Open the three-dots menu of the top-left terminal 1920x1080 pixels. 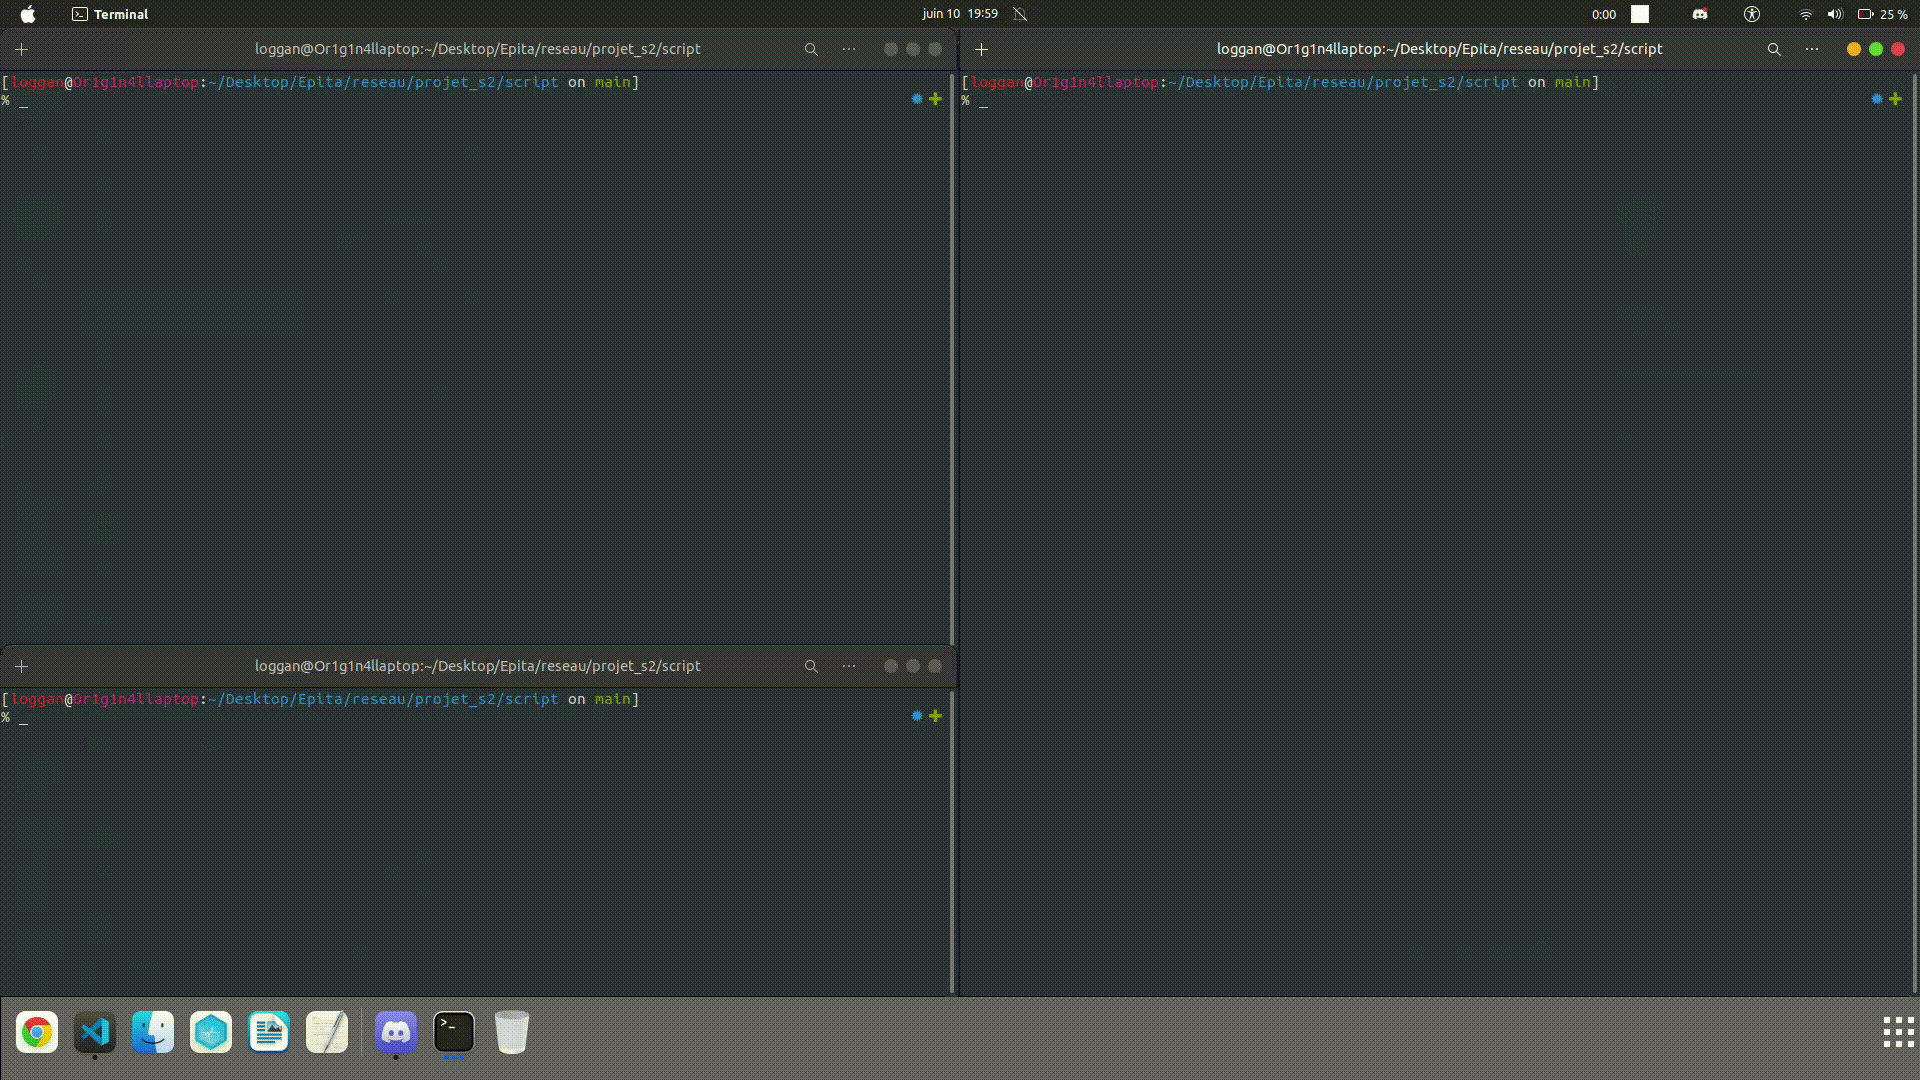[x=849, y=49]
